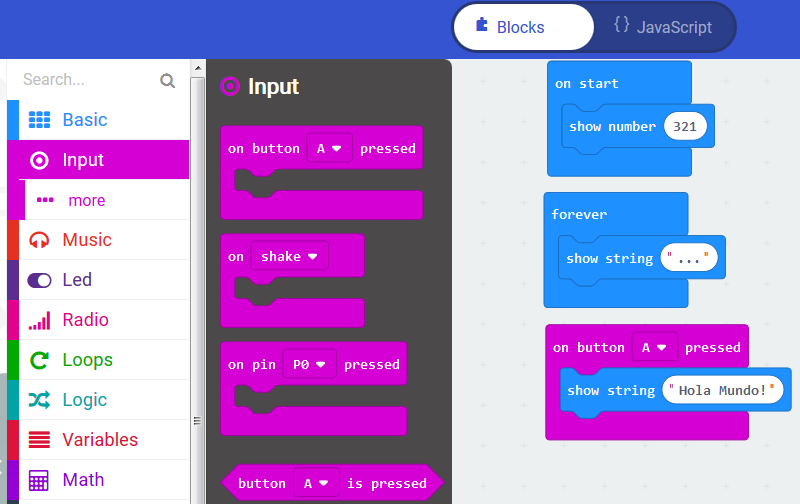Switch to the Blocks editor view

coord(523,27)
